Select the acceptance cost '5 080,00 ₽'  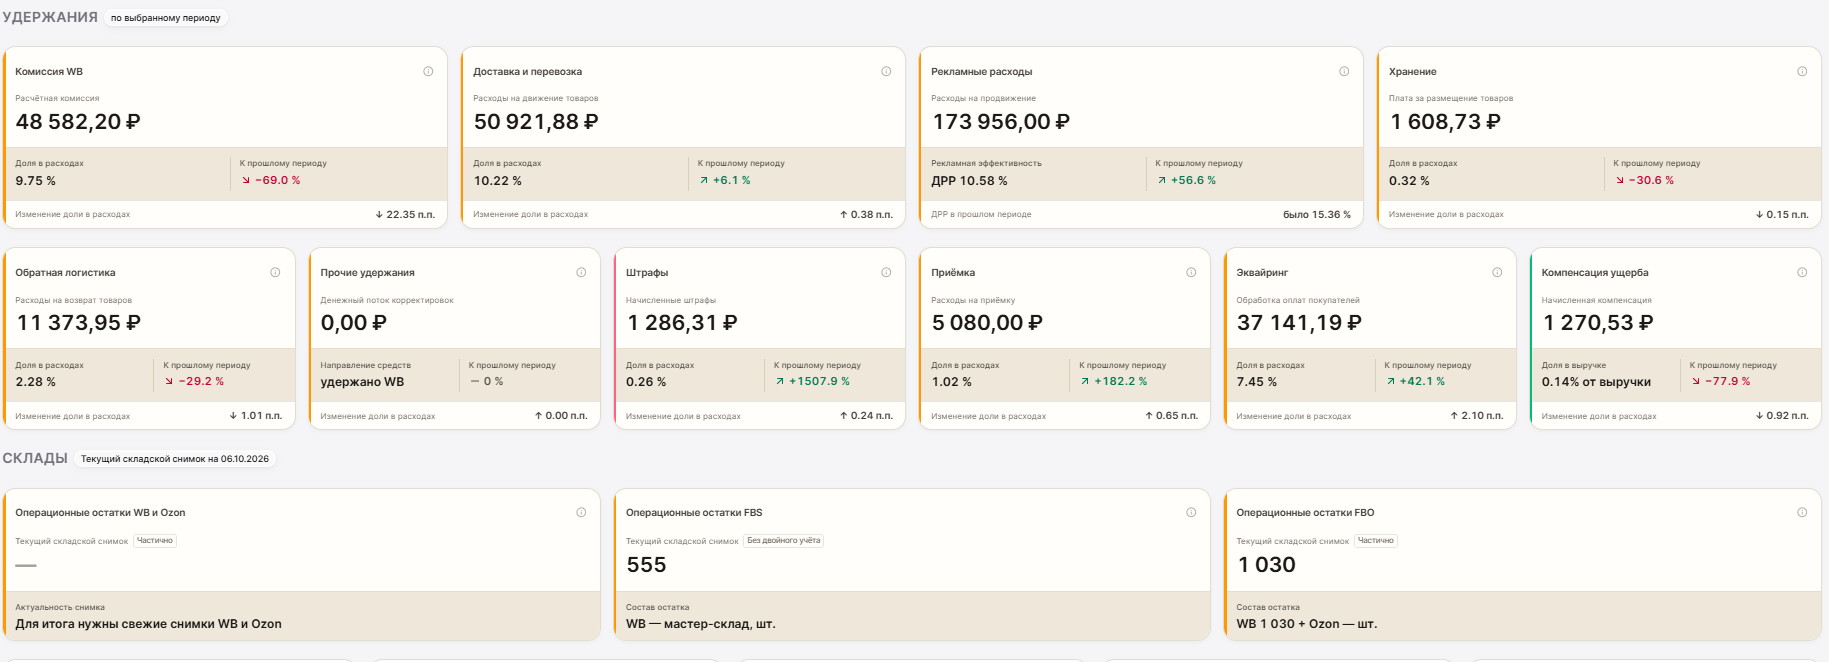click(x=987, y=323)
